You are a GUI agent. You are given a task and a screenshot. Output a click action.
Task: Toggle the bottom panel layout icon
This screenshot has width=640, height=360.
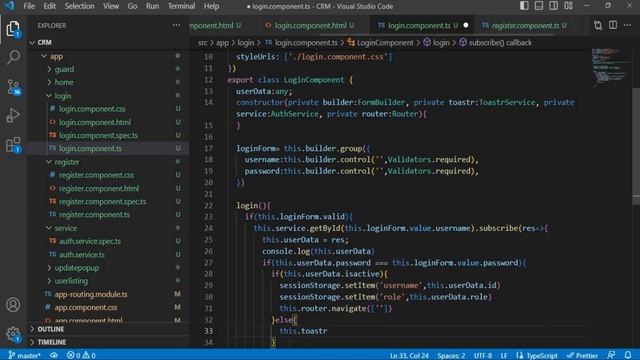point(539,6)
